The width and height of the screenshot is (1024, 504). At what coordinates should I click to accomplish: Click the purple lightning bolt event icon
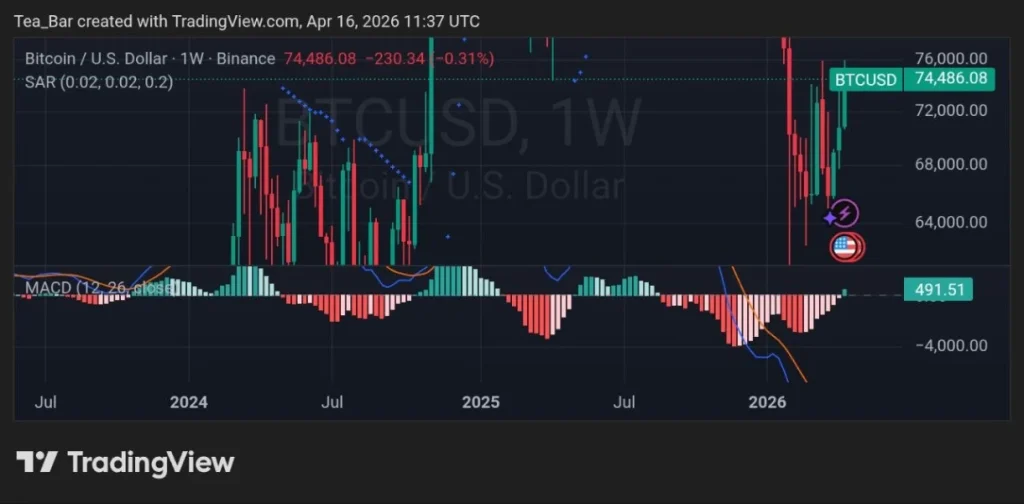point(846,212)
